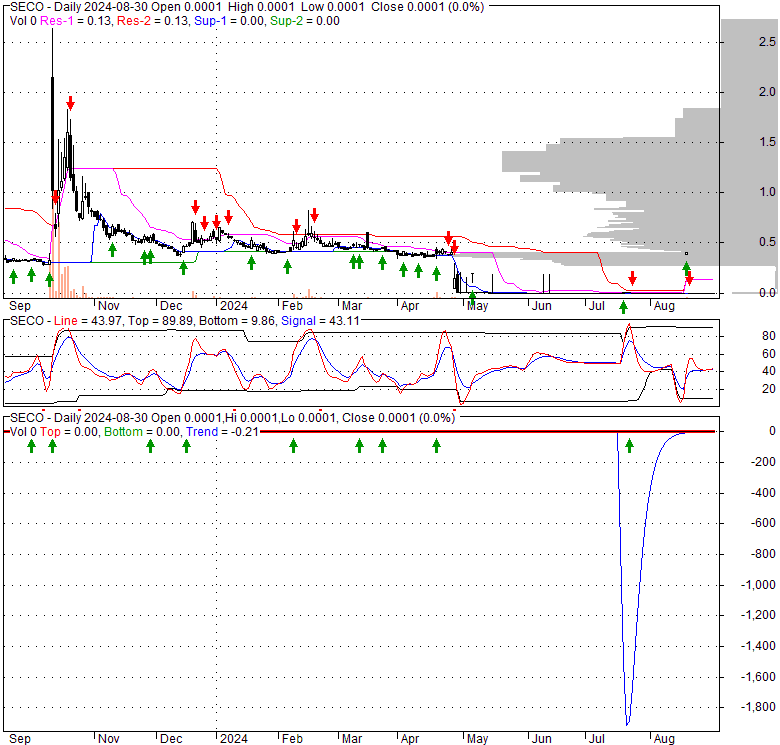Click the green buy arrow below the Jul axis label in the price chart

click(x=623, y=307)
